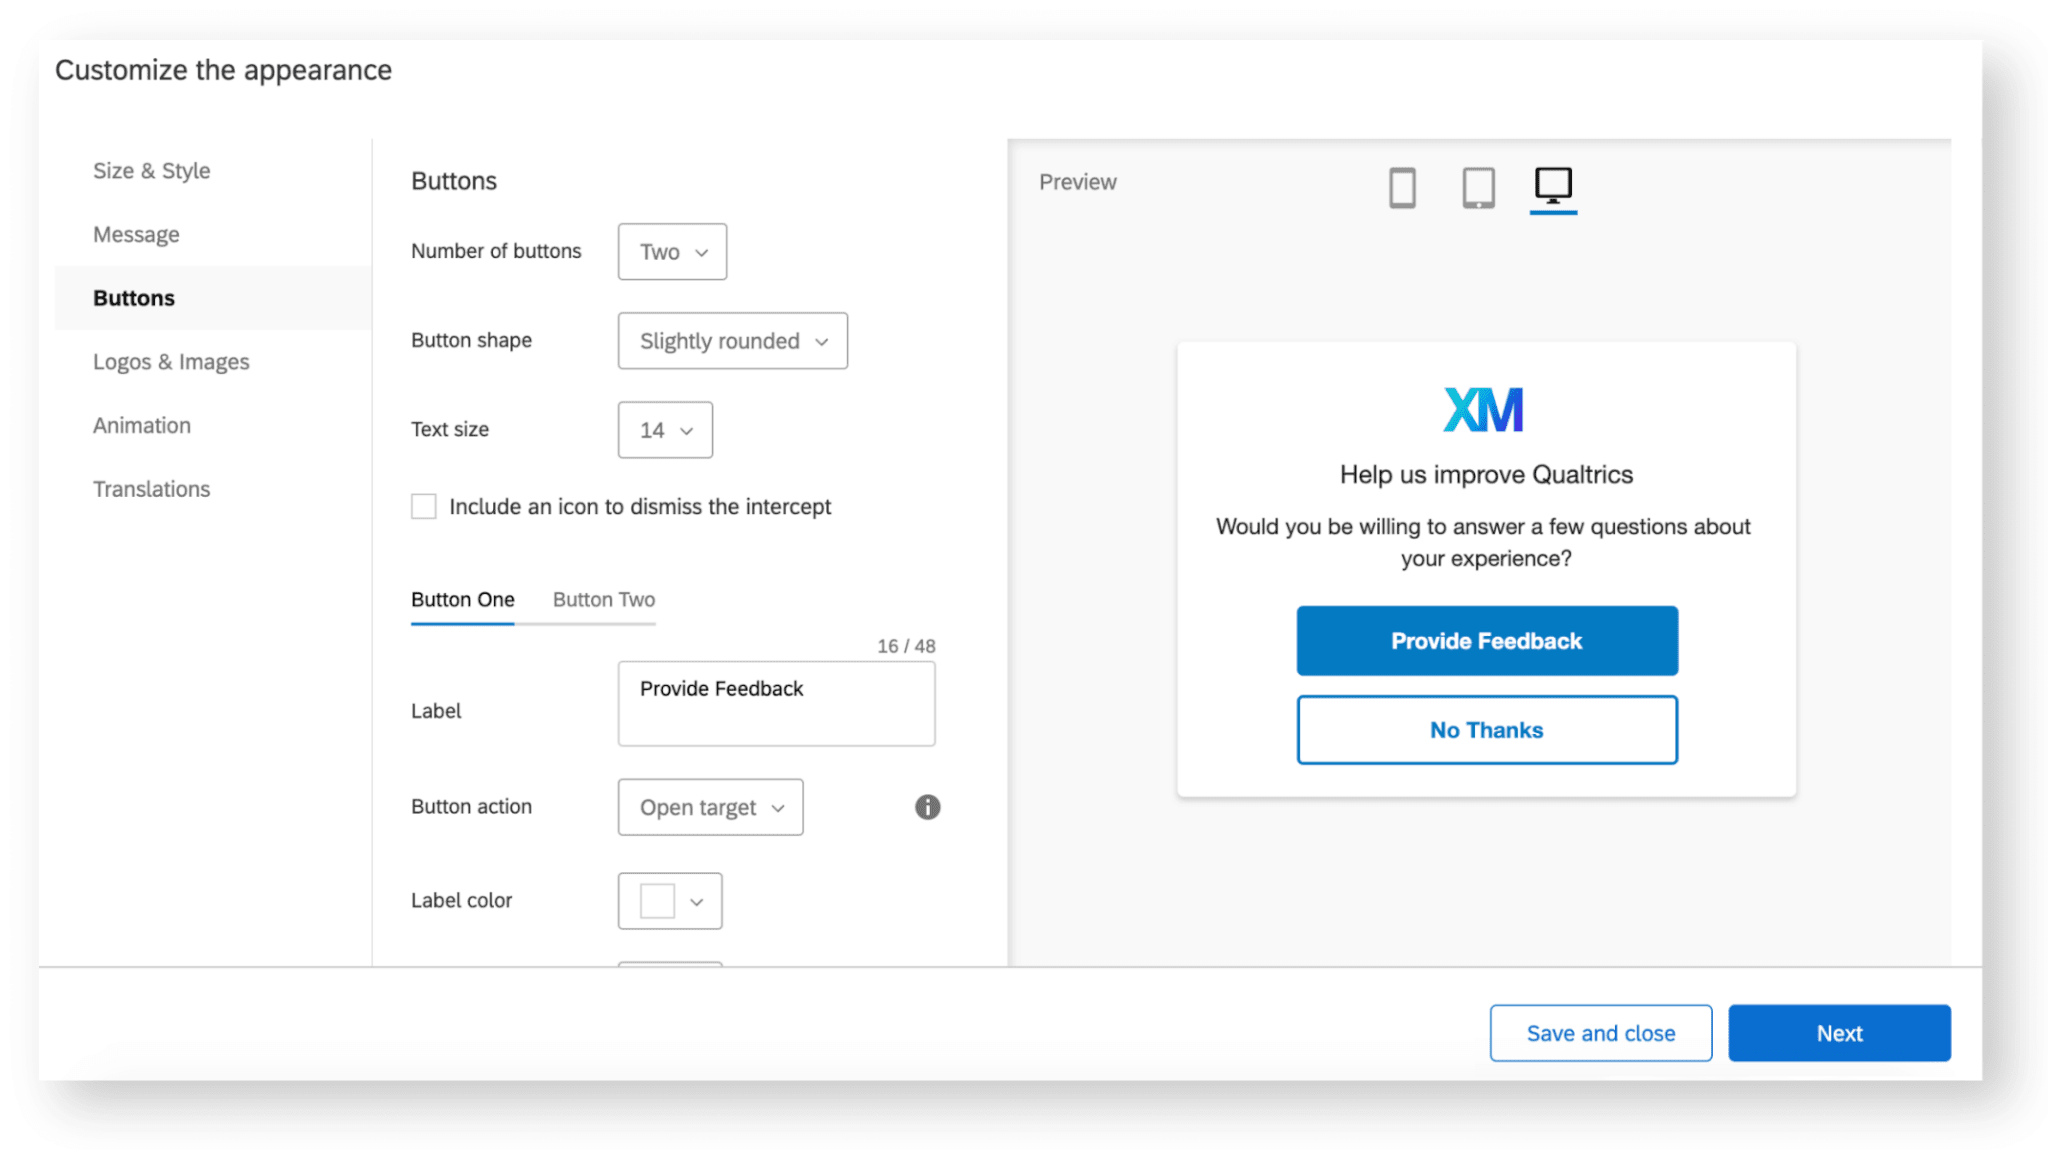Open the Translations settings section

point(152,489)
